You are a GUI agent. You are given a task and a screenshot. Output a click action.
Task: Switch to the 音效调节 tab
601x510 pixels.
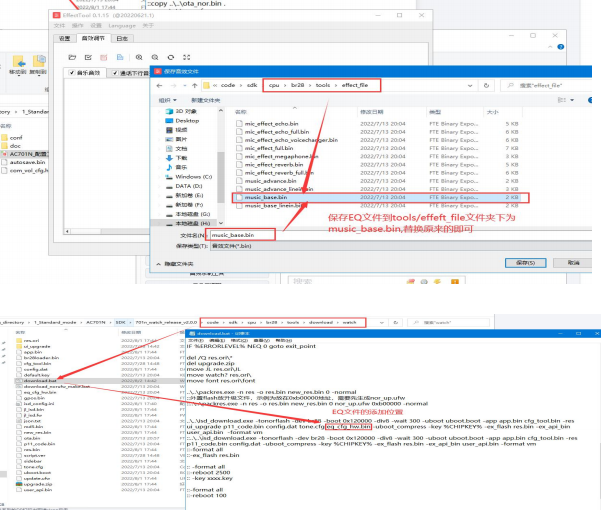94,38
